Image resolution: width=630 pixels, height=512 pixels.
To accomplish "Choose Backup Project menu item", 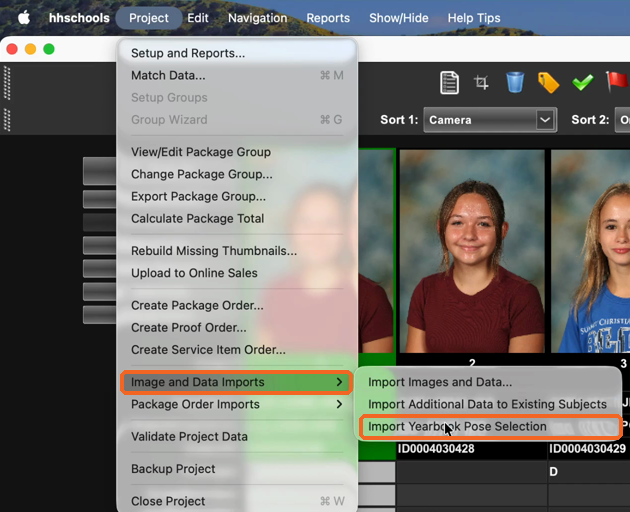I will (237, 469).
